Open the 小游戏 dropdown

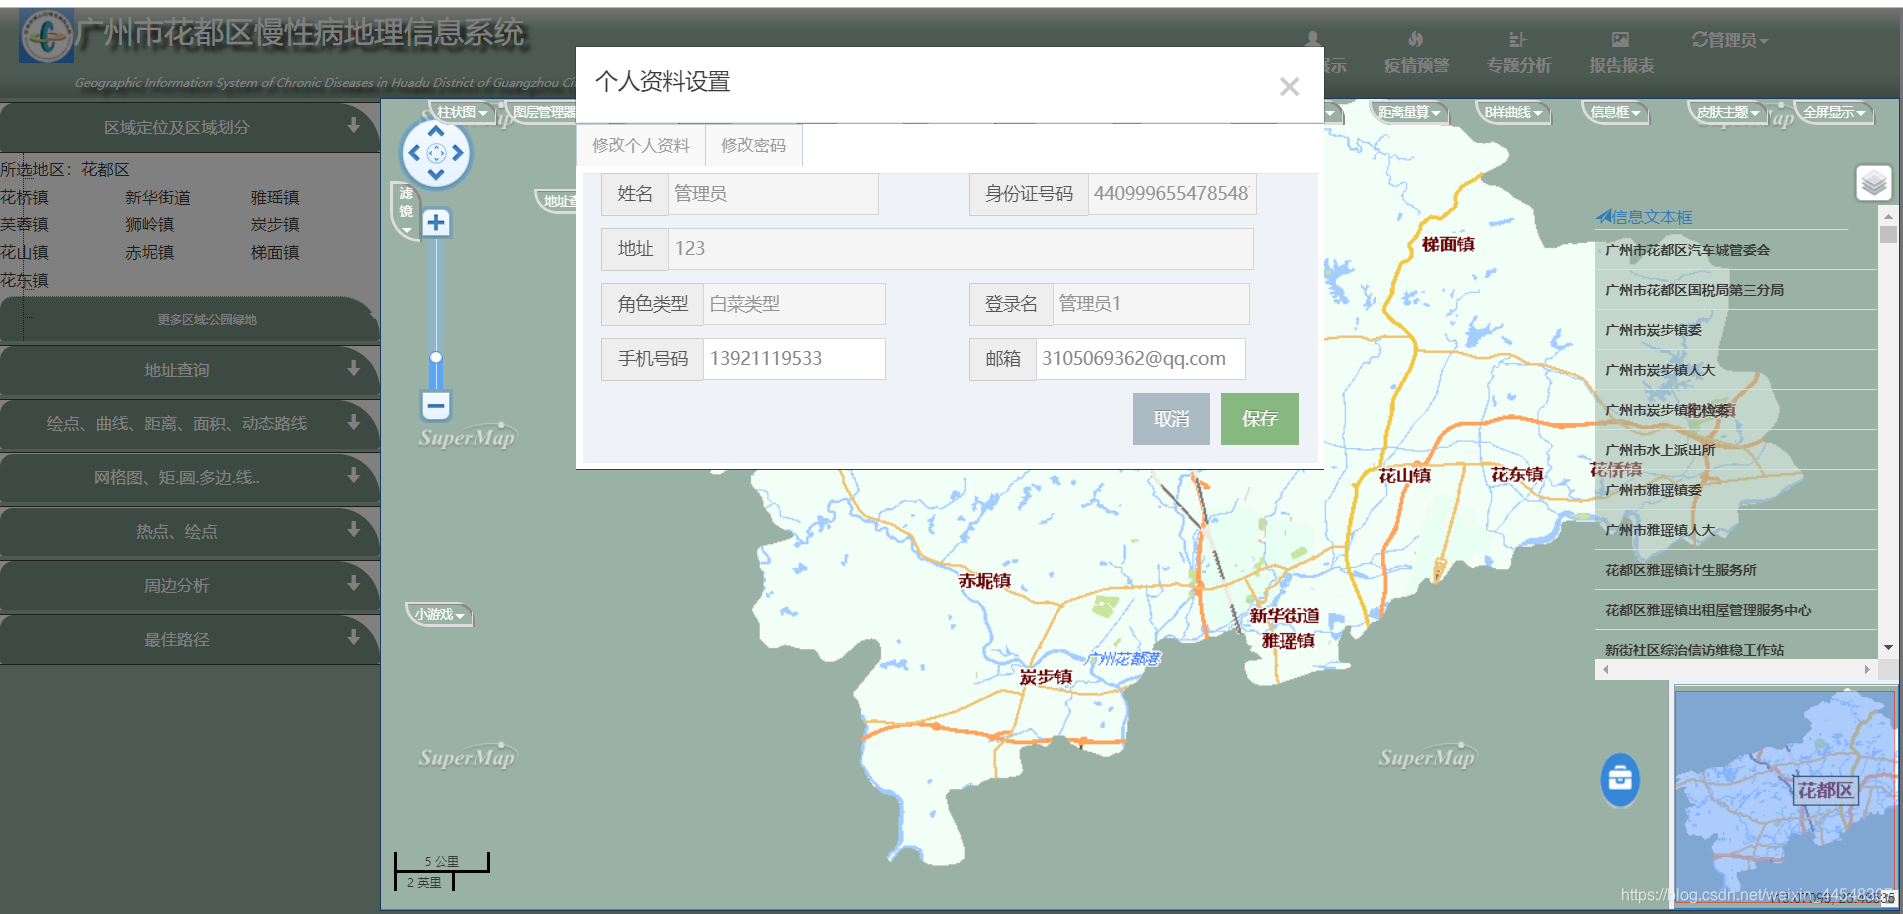point(440,614)
